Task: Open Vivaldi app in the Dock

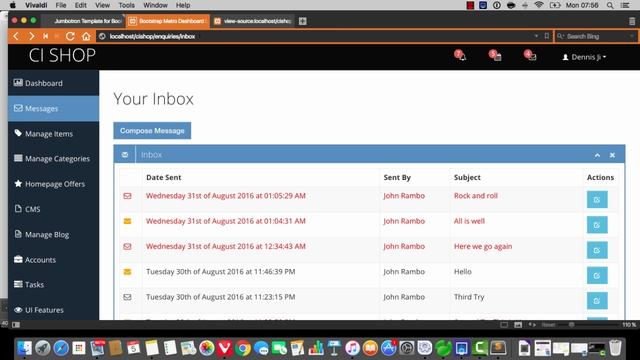Action: [224, 348]
